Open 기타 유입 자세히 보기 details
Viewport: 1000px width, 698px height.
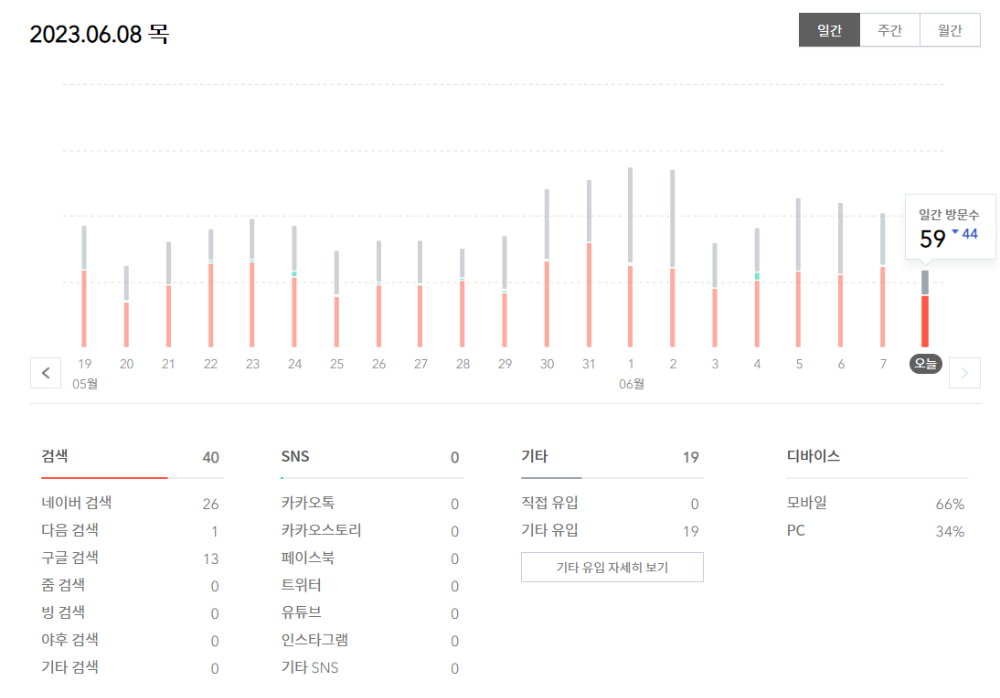click(612, 567)
